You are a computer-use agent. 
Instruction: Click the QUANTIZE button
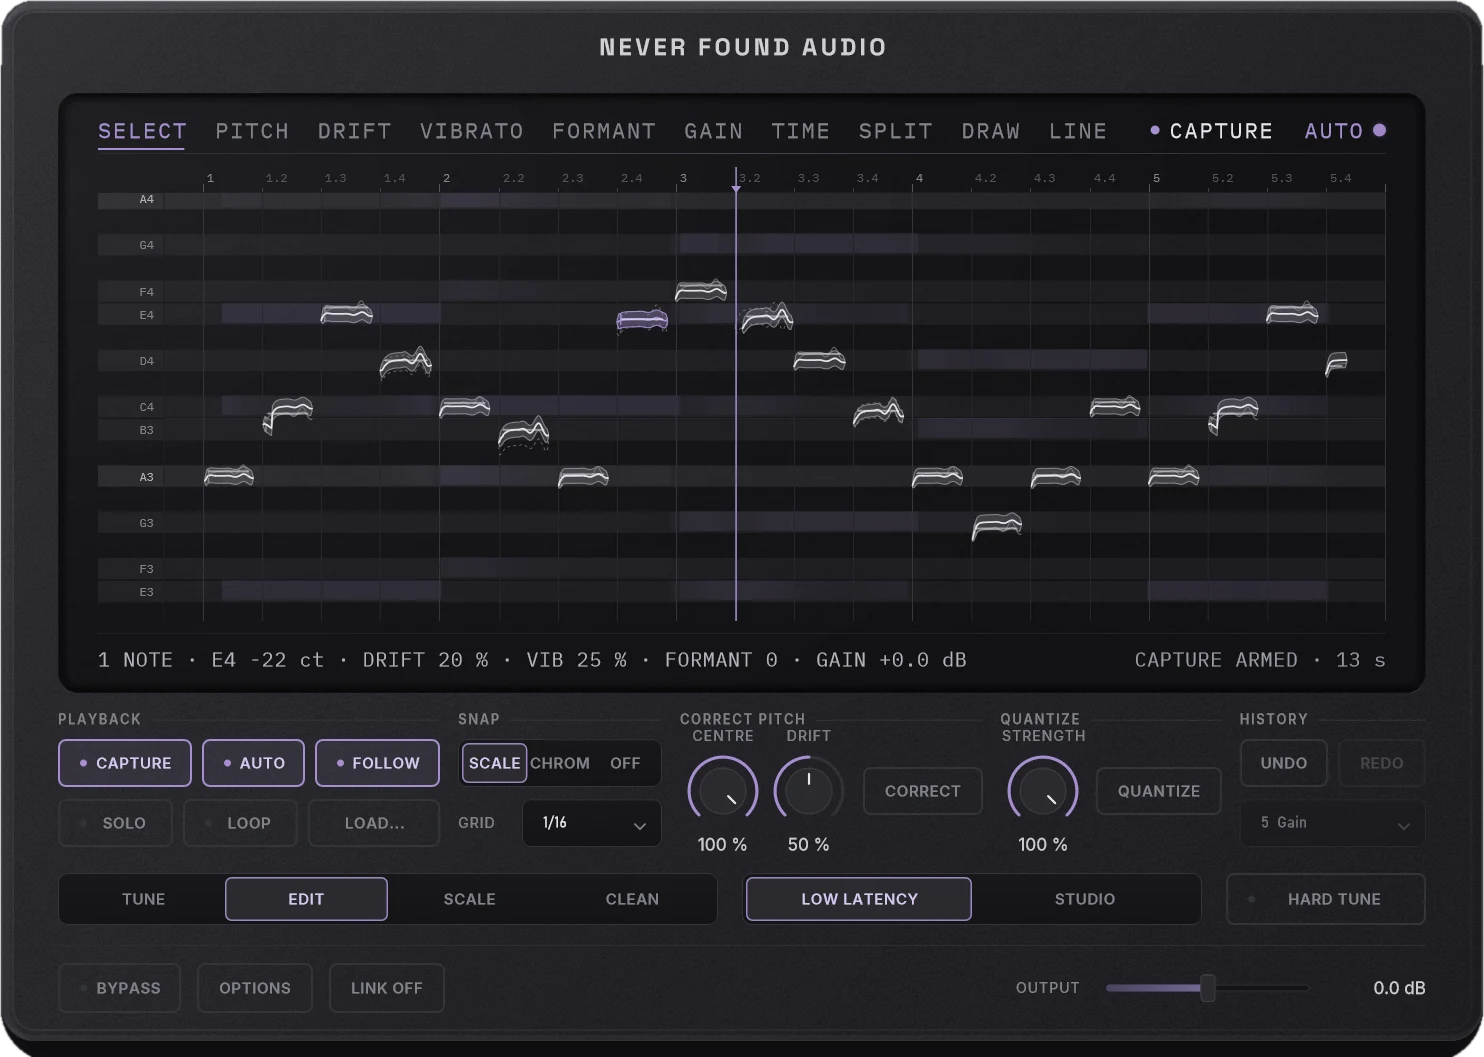pyautogui.click(x=1158, y=791)
